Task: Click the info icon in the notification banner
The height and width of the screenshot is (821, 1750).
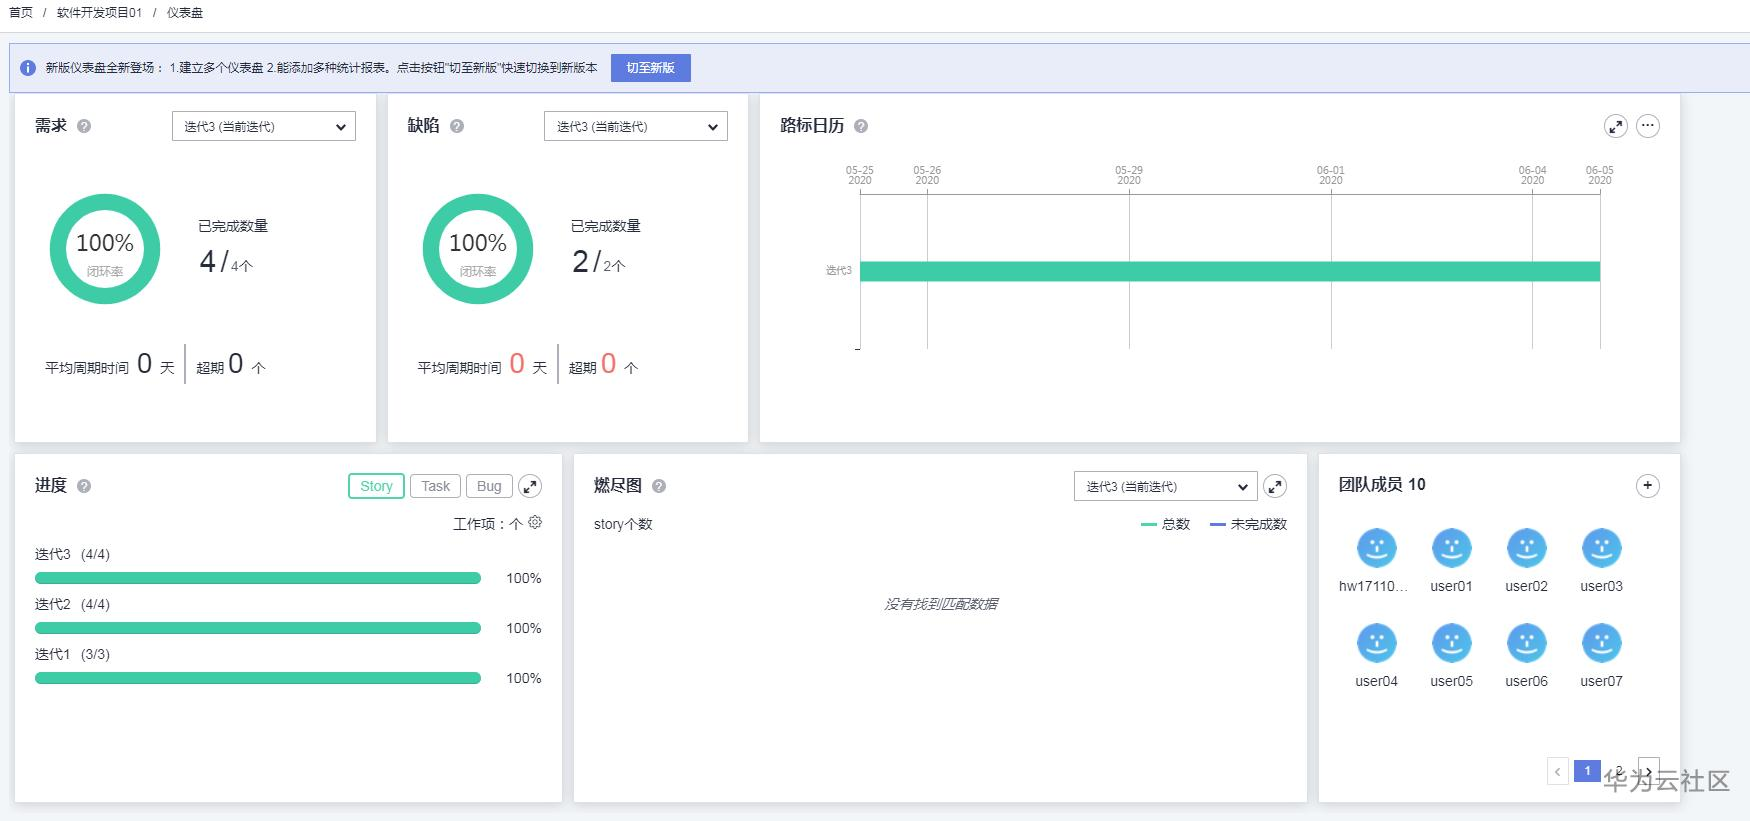Action: pyautogui.click(x=28, y=68)
